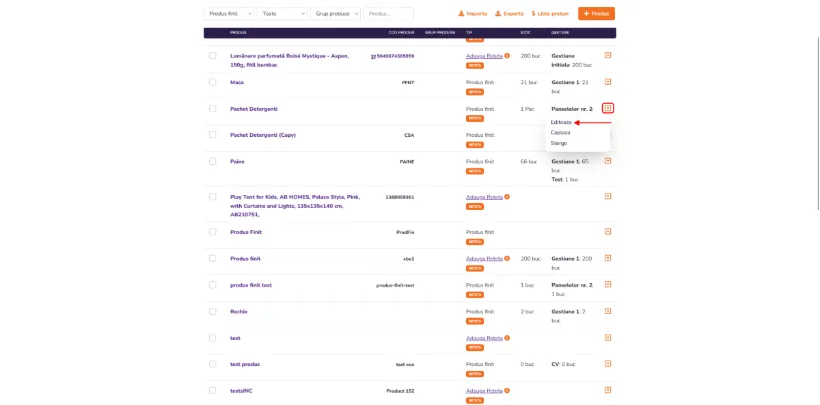
Task: Open the row action icon for Produs Finit (ProdFin)
Action: [x=608, y=231]
